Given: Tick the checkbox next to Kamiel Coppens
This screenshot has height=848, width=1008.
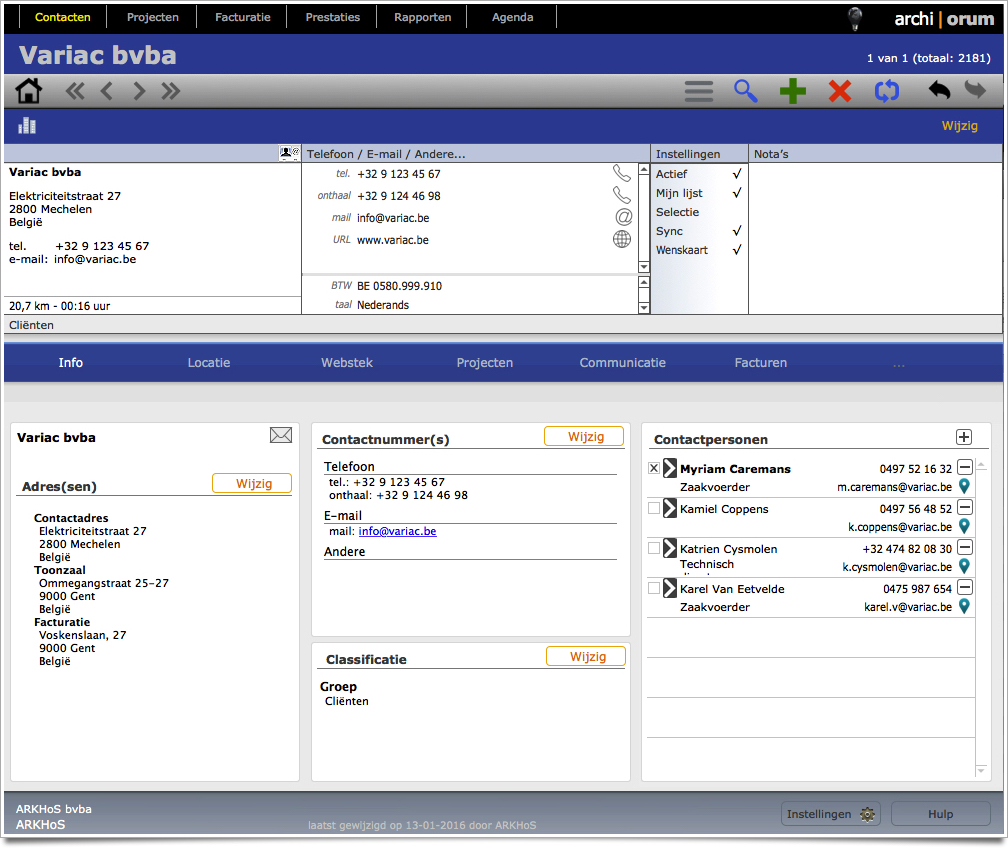Looking at the screenshot, I should coord(654,508).
